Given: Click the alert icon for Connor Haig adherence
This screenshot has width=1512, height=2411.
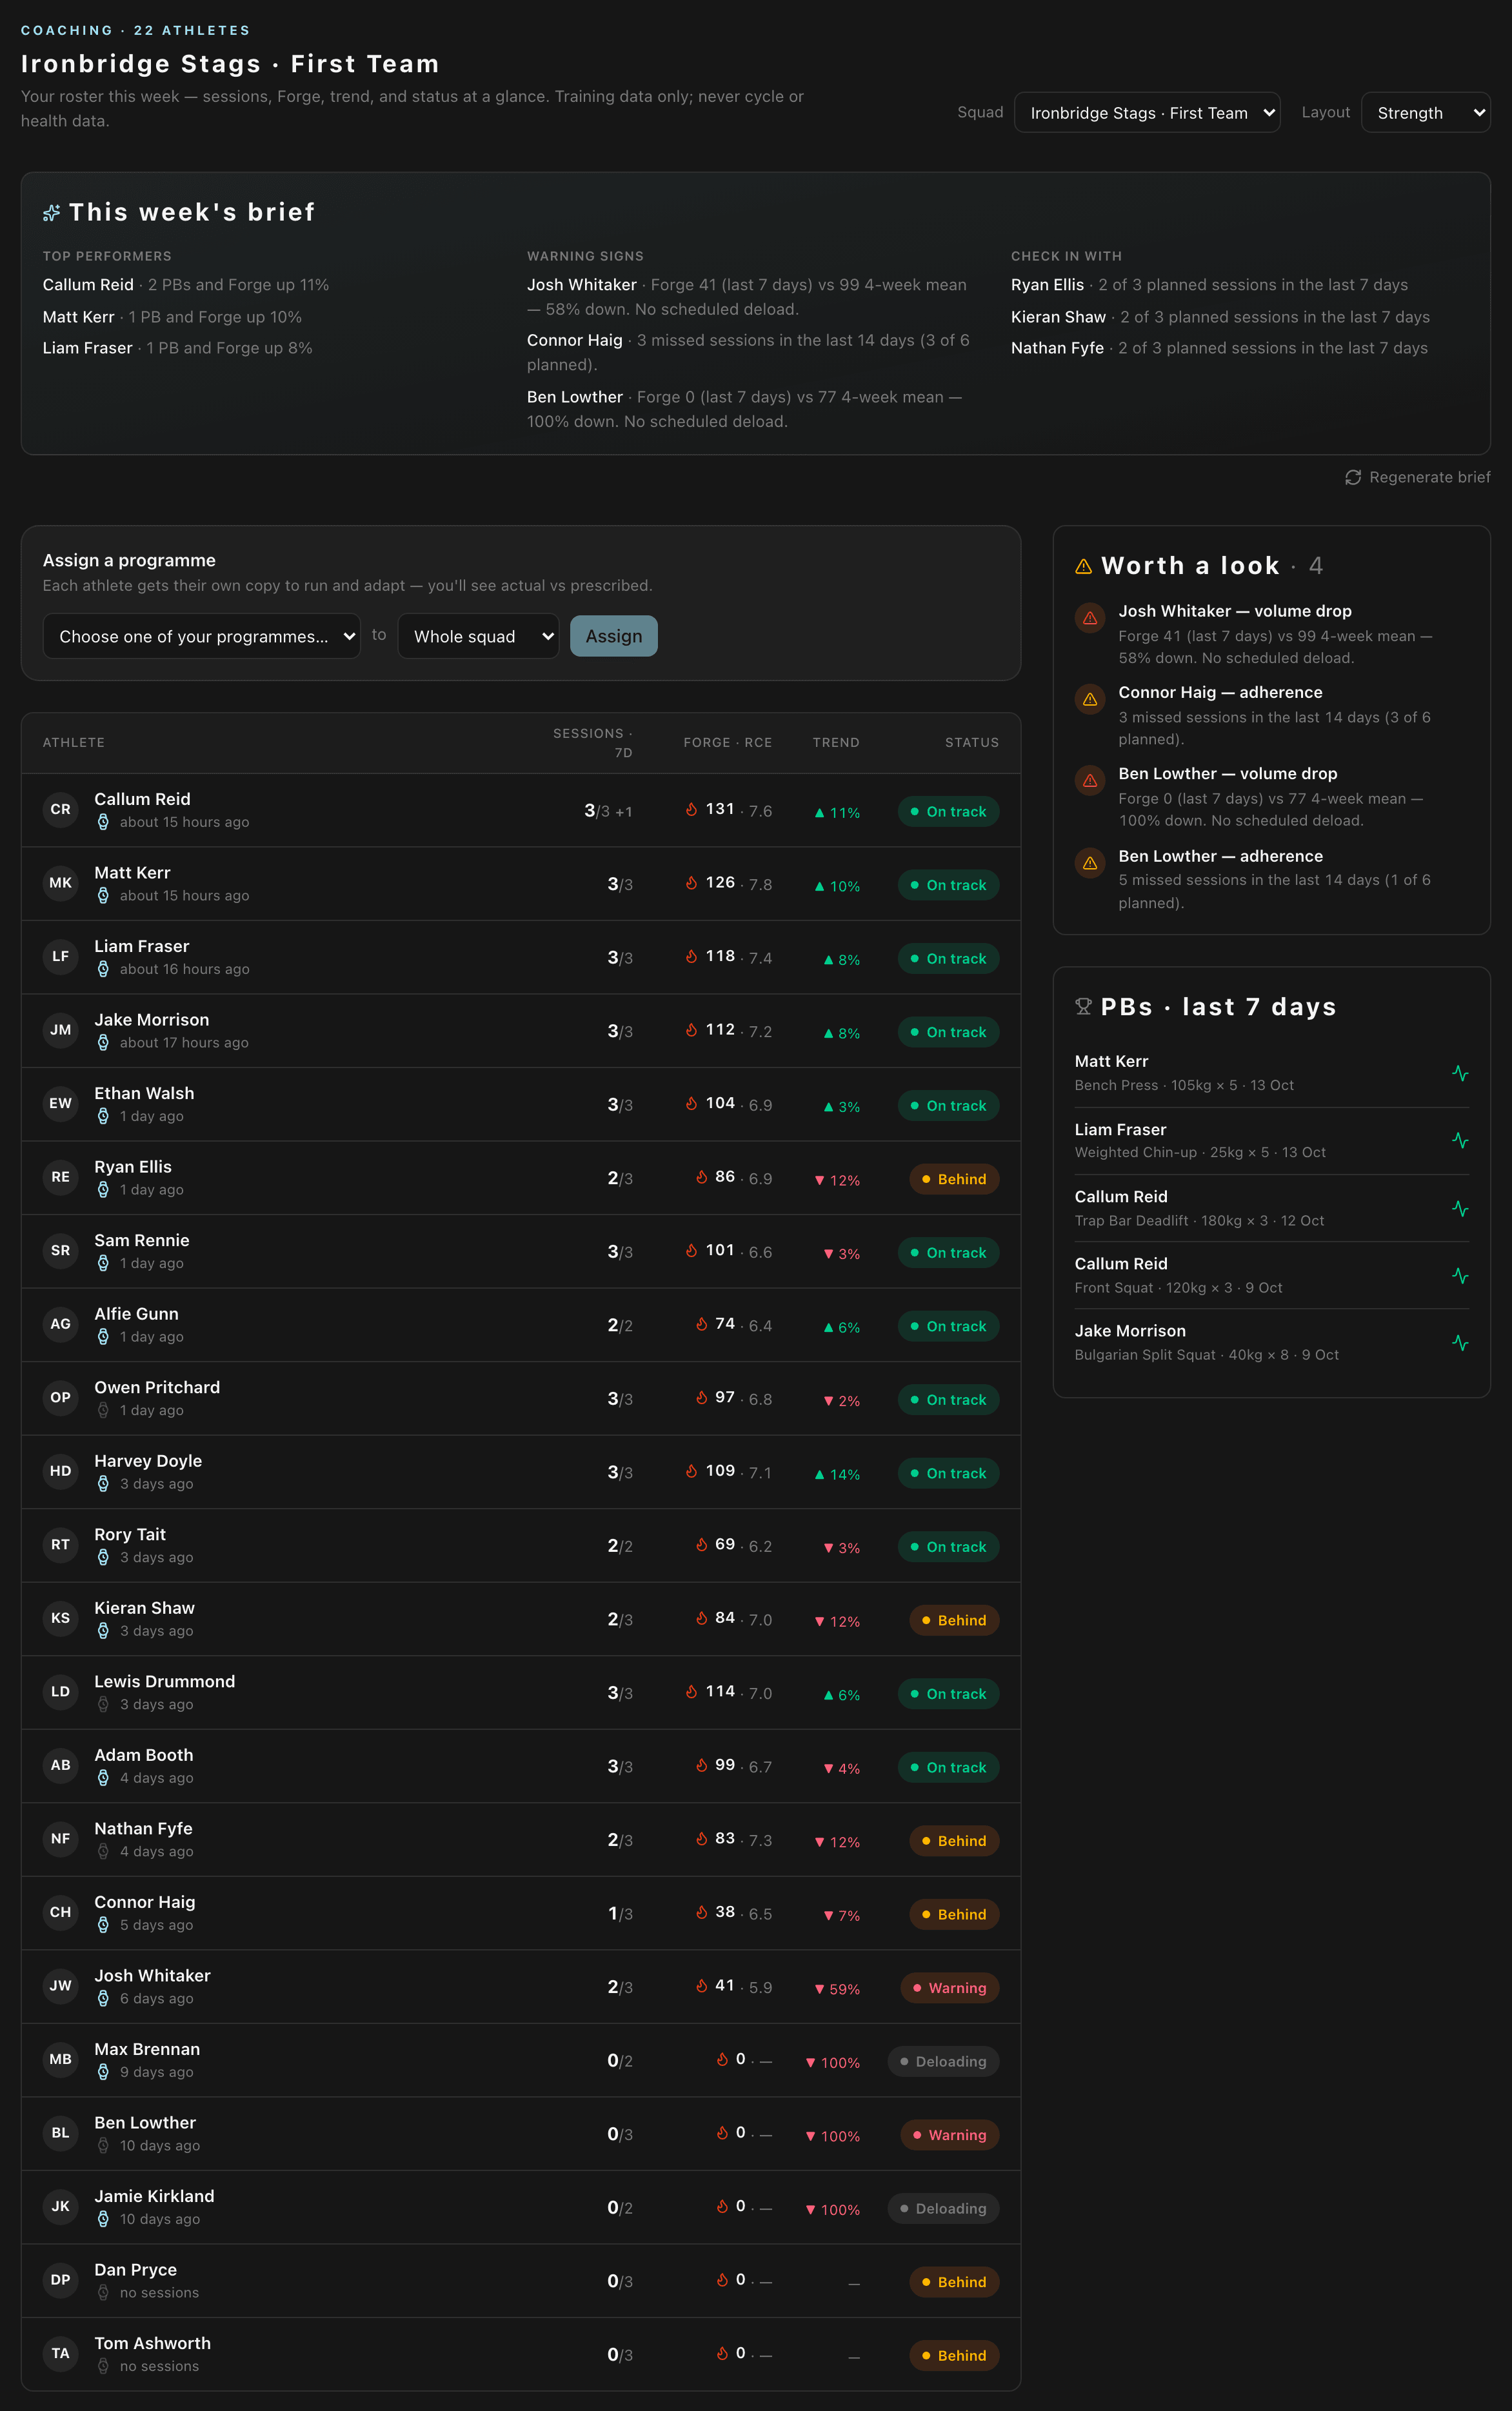Looking at the screenshot, I should [1090, 699].
